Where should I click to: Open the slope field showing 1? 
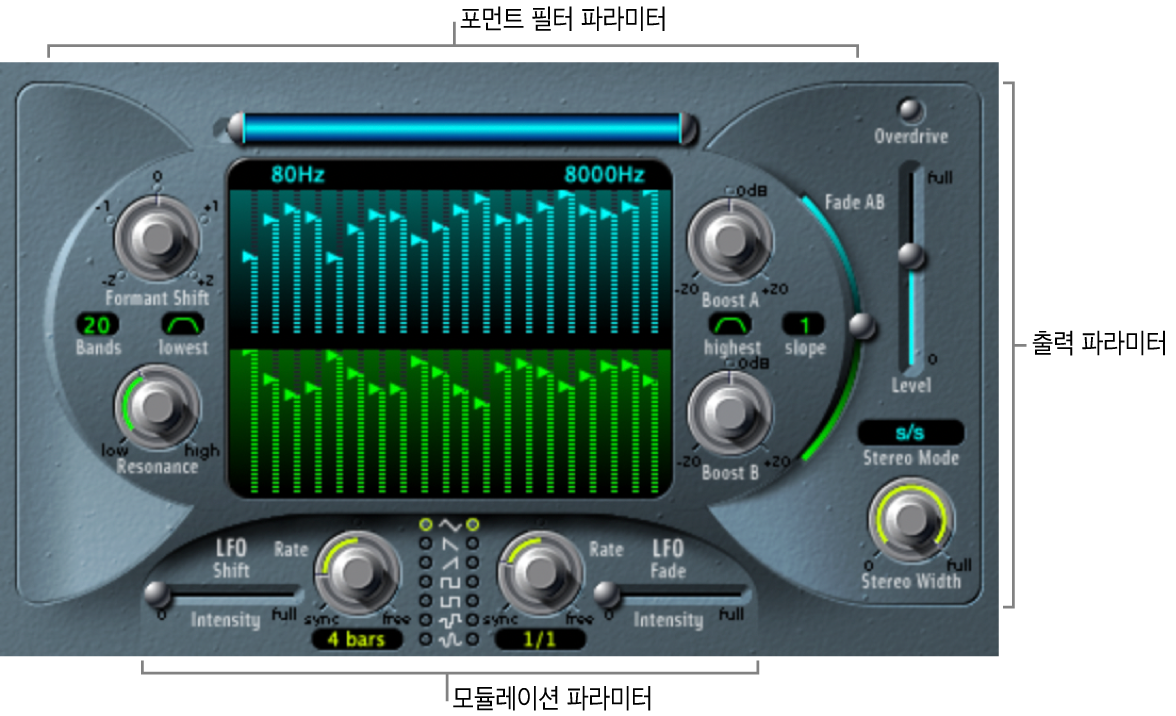804,325
